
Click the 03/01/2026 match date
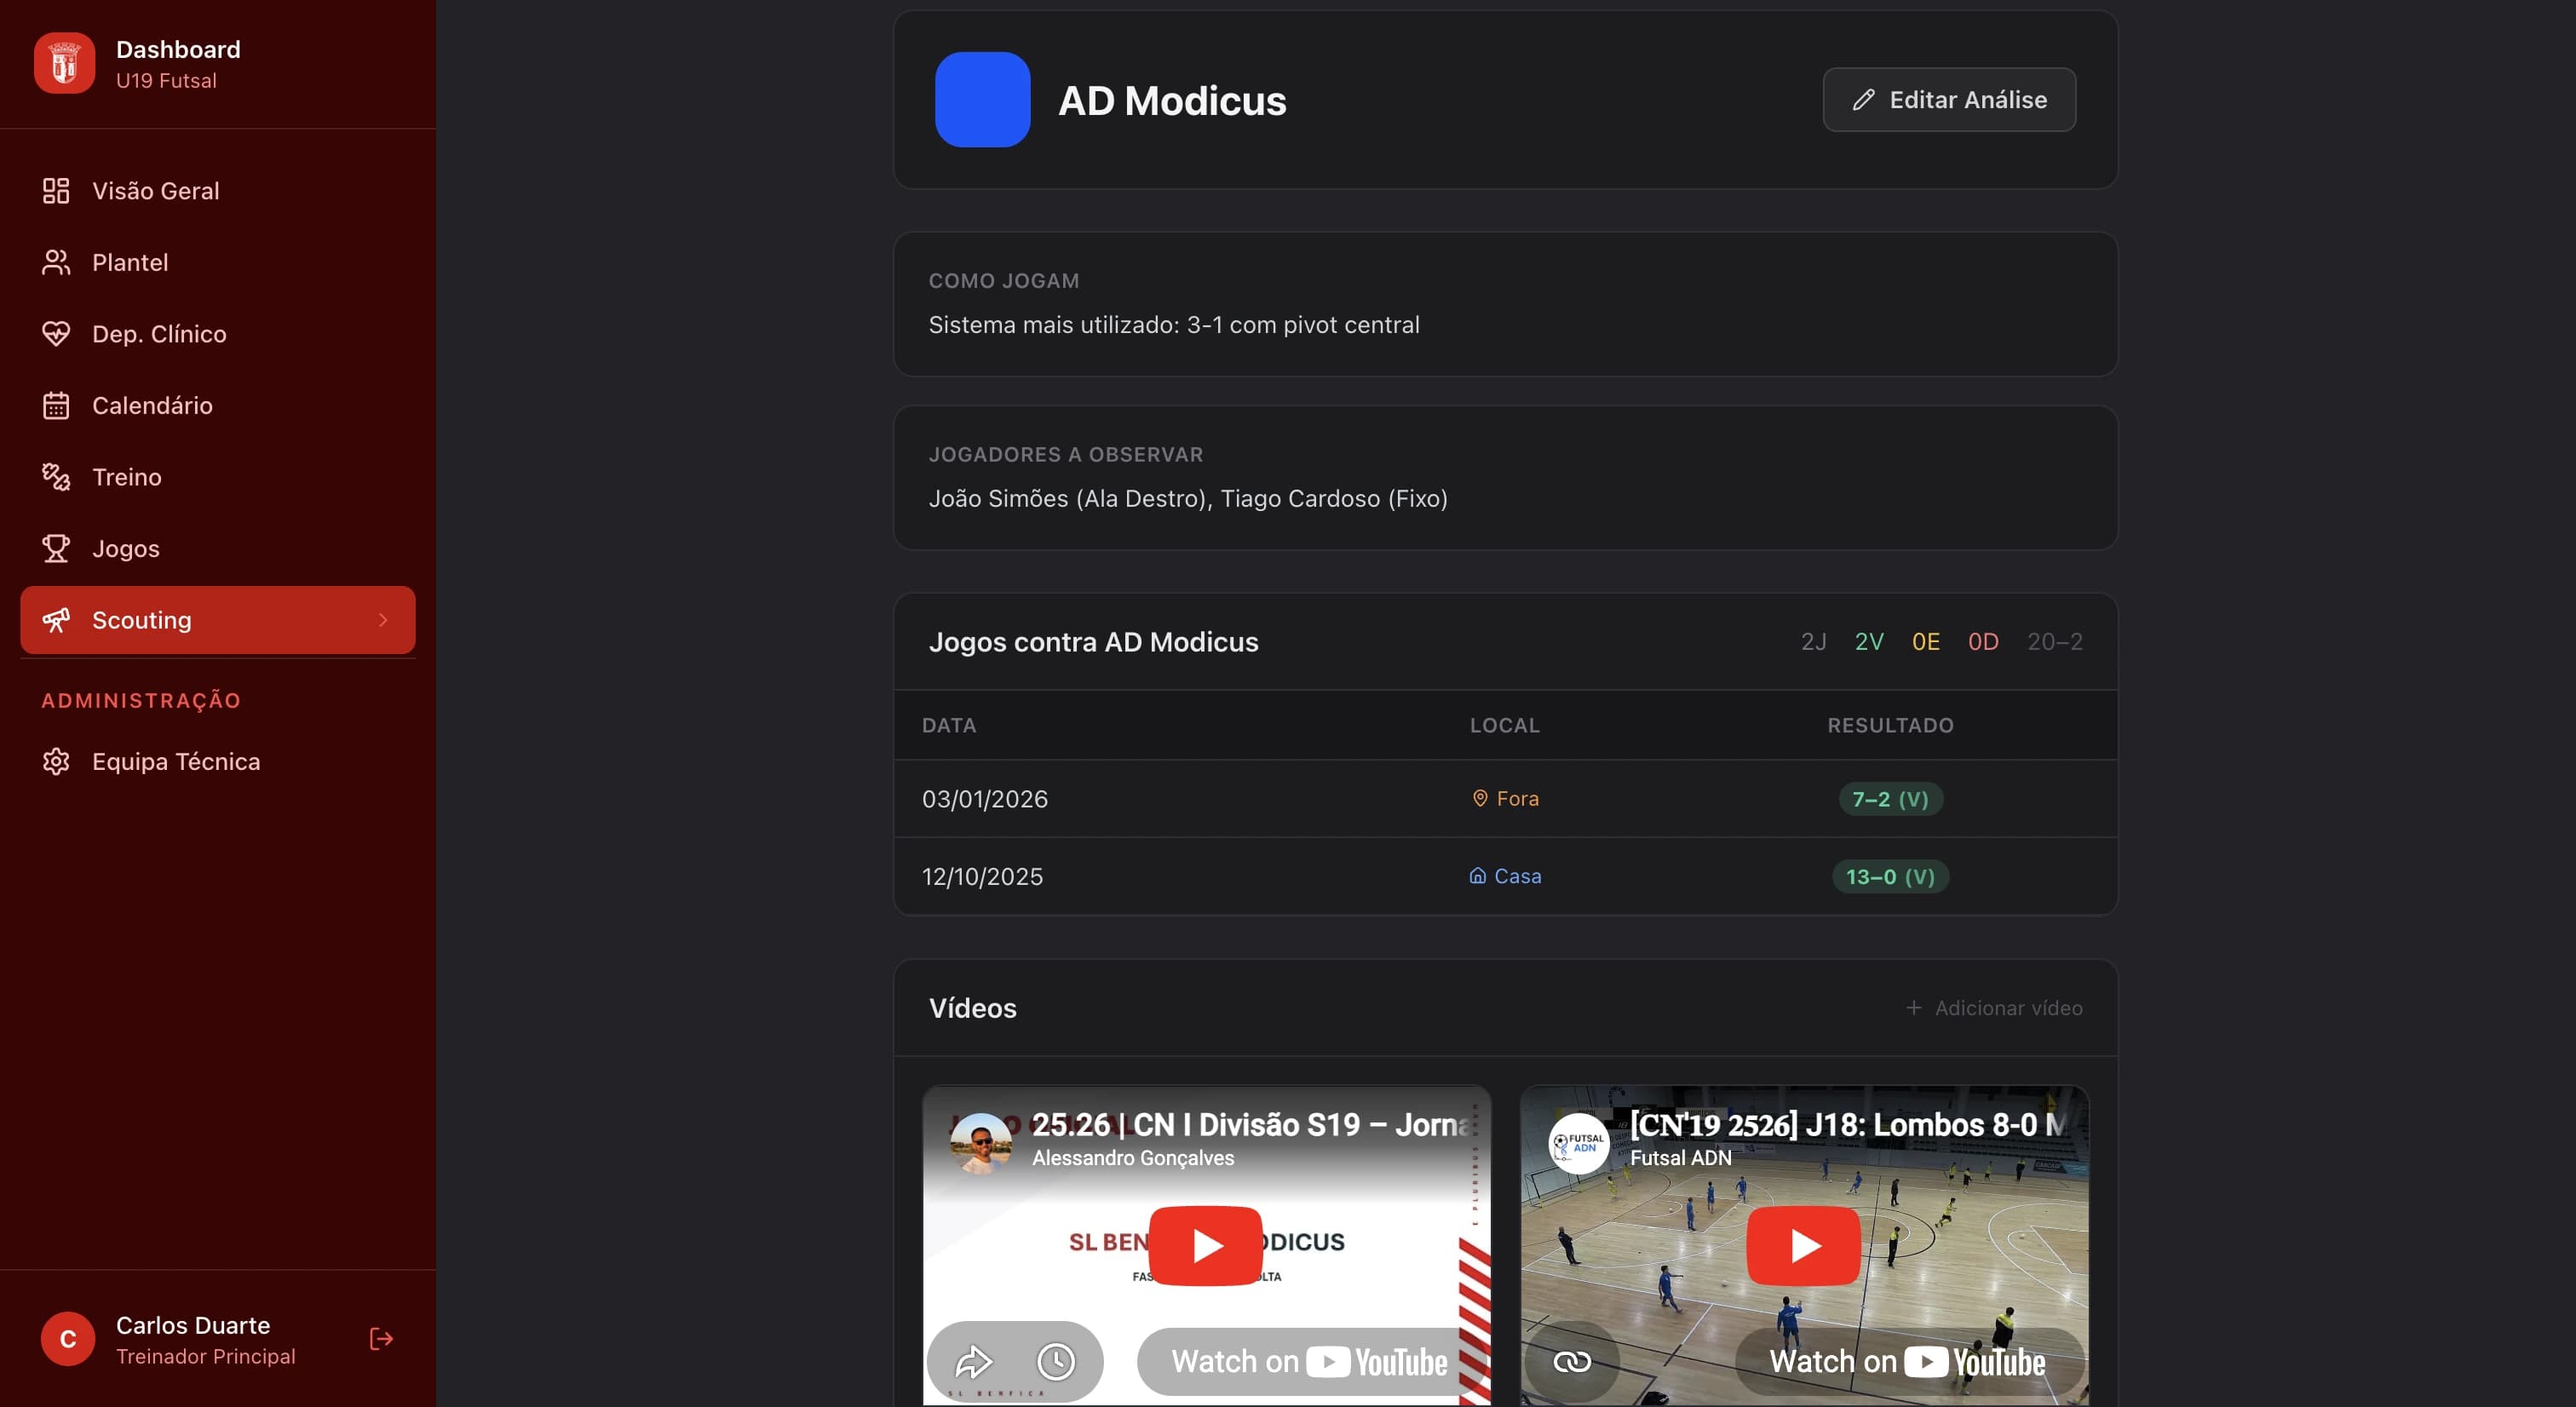tap(985, 798)
